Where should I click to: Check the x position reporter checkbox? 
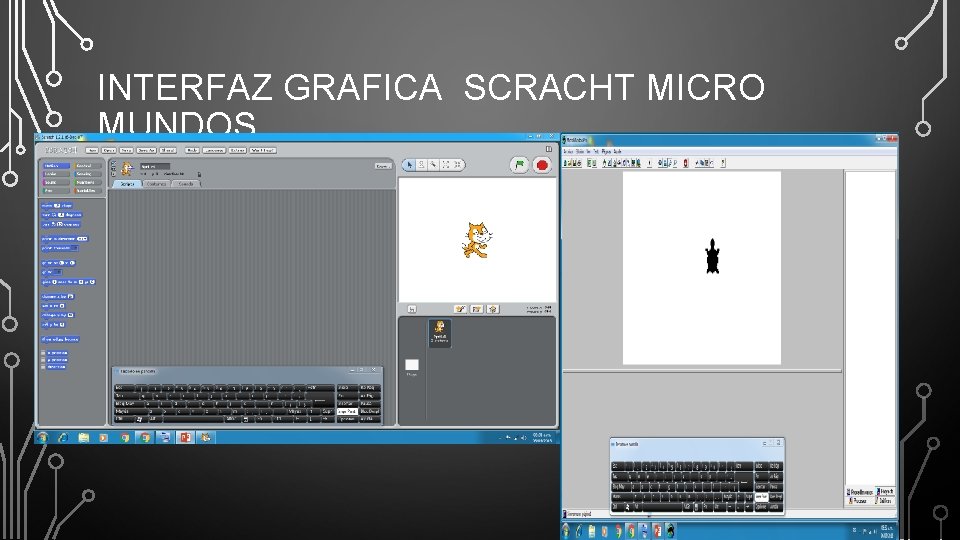(43, 353)
